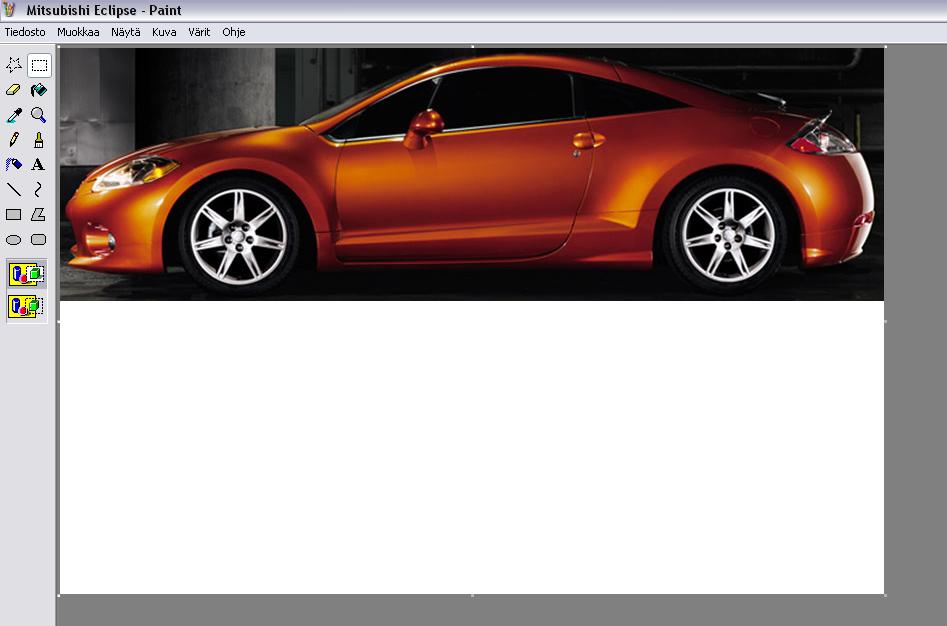Select the Free-Form Select star tool
This screenshot has width=947, height=626.
[14, 65]
